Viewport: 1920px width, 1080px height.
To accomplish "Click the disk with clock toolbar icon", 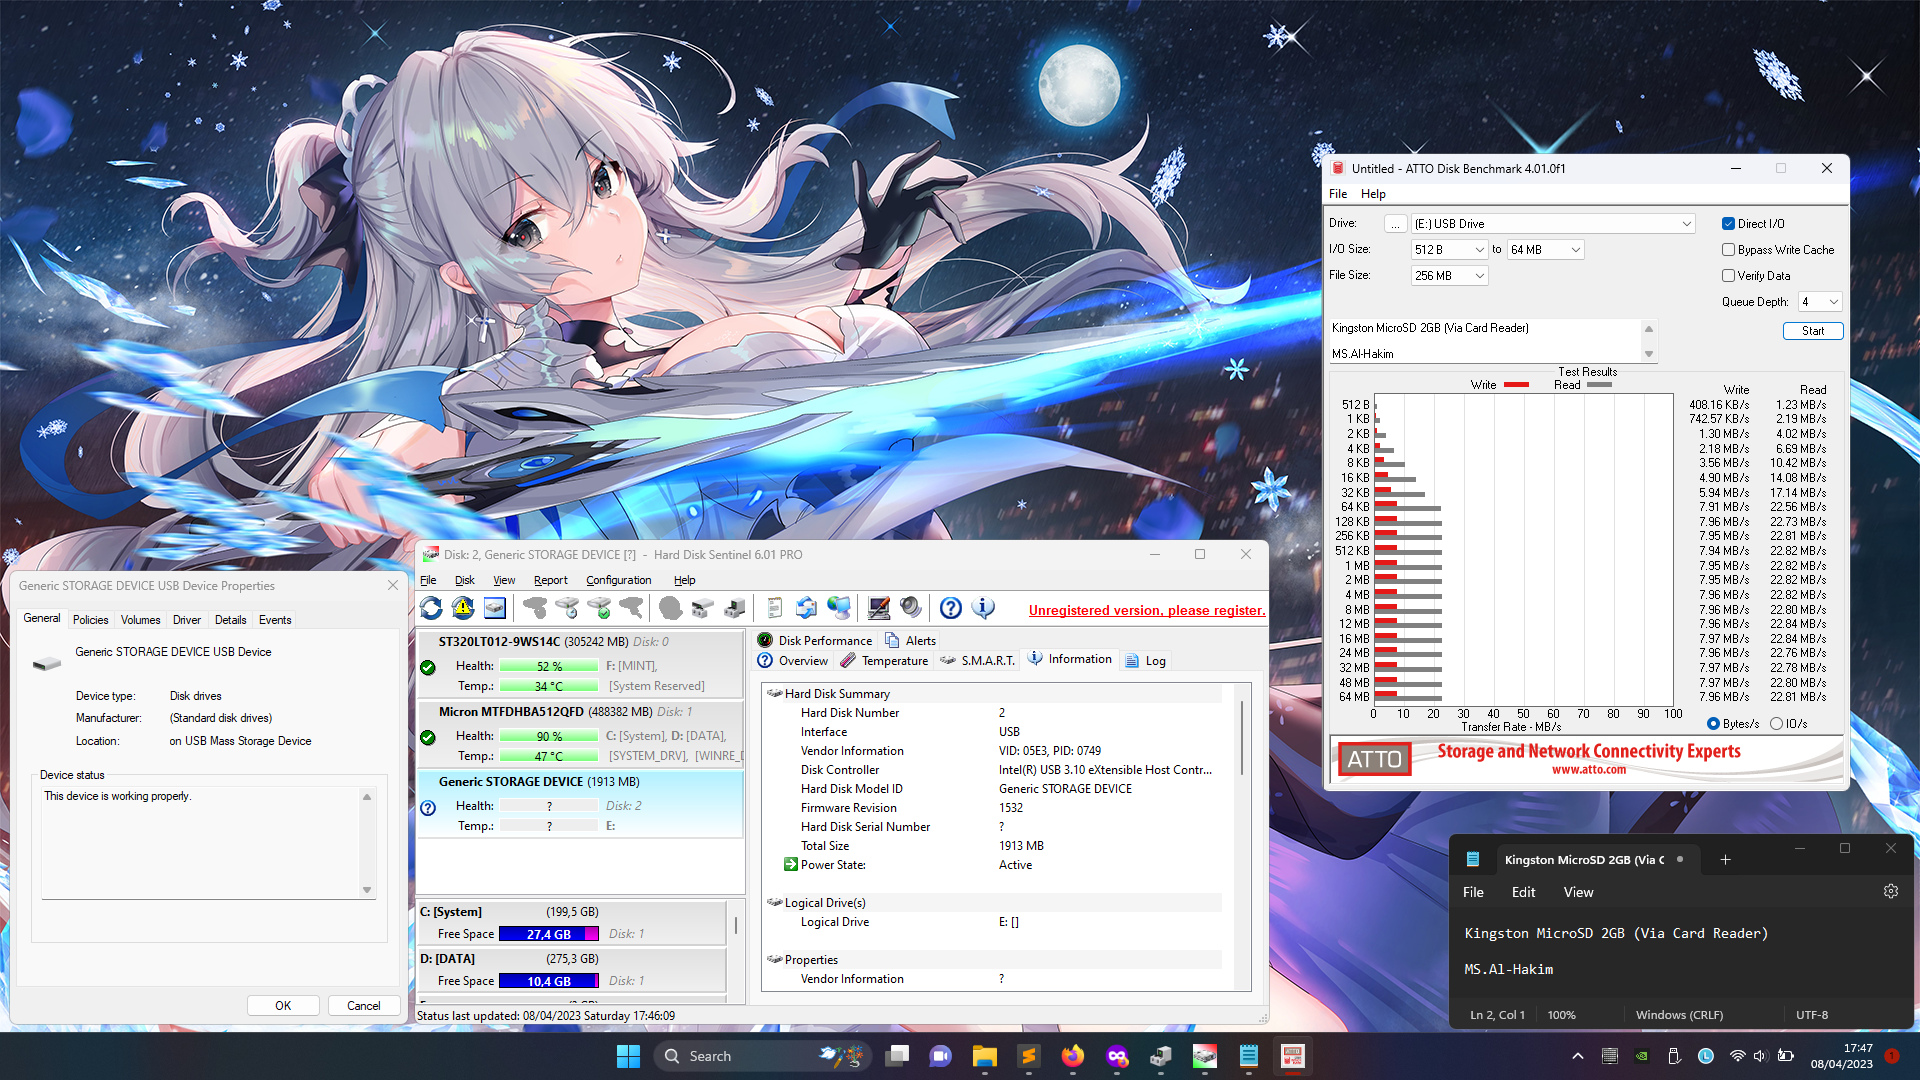I will point(567,608).
